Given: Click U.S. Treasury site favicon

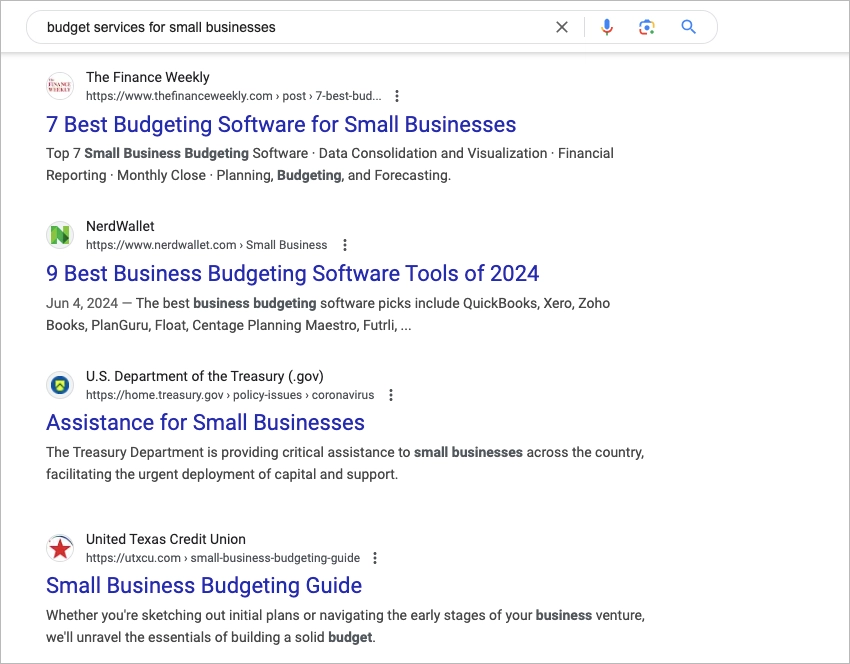Looking at the screenshot, I should point(60,385).
